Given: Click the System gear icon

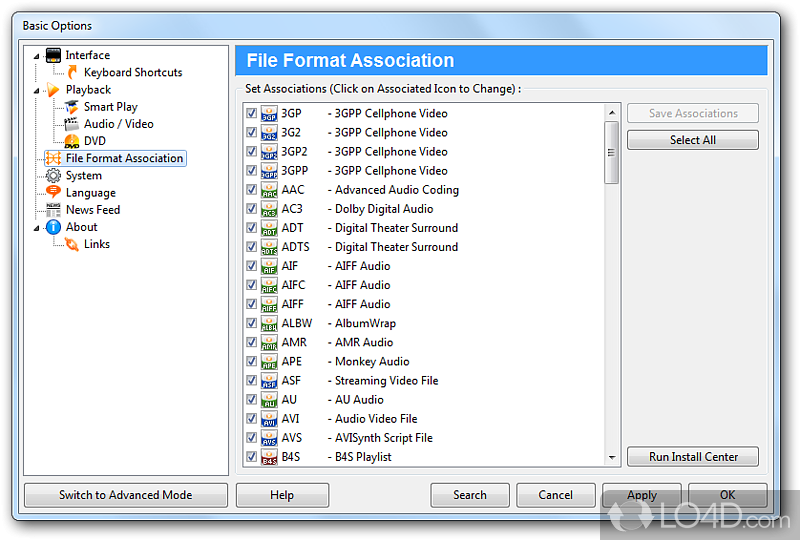Looking at the screenshot, I should [53, 176].
